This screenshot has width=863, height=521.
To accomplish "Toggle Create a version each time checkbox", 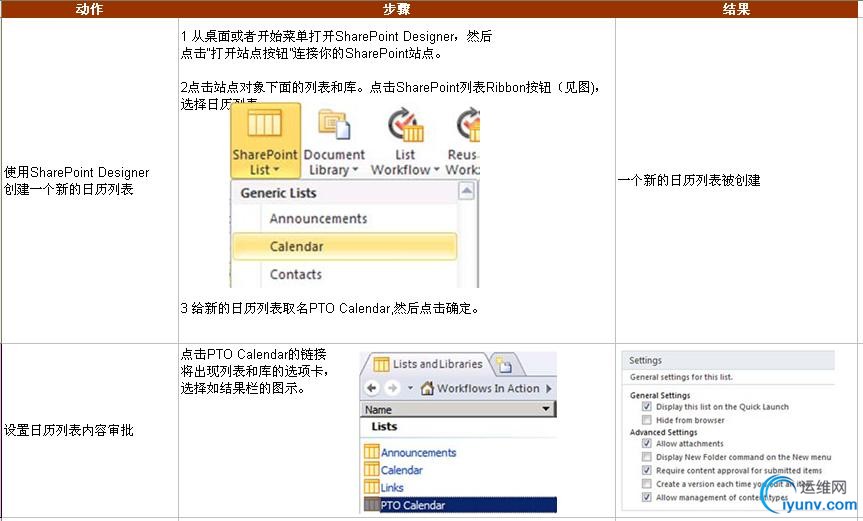I will pyautogui.click(x=647, y=484).
